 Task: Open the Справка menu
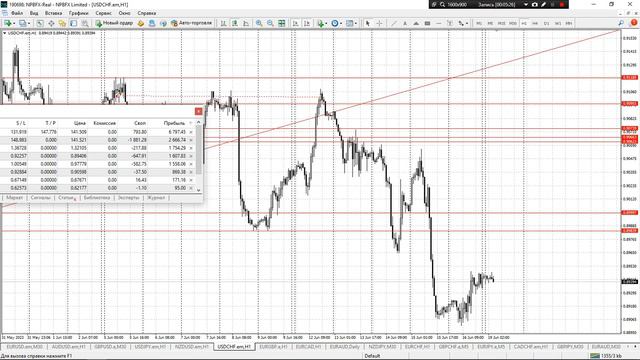(147, 13)
